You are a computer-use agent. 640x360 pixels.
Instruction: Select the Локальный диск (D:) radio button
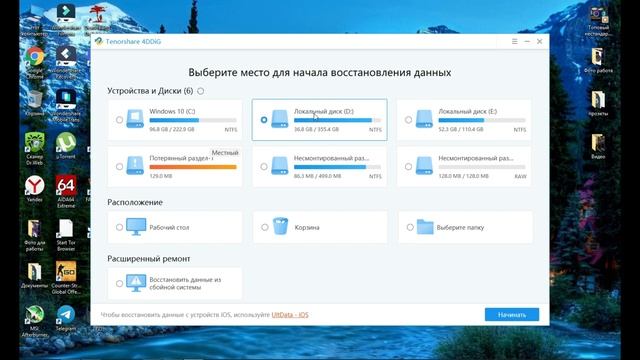[264, 120]
